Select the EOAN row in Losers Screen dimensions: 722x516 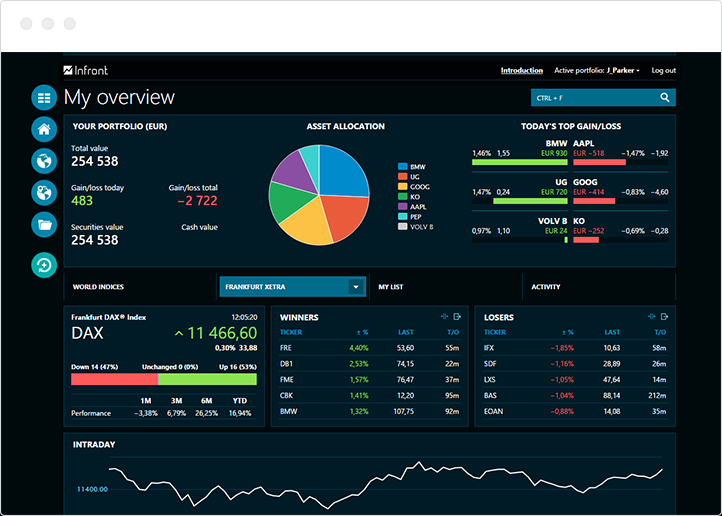pos(575,412)
